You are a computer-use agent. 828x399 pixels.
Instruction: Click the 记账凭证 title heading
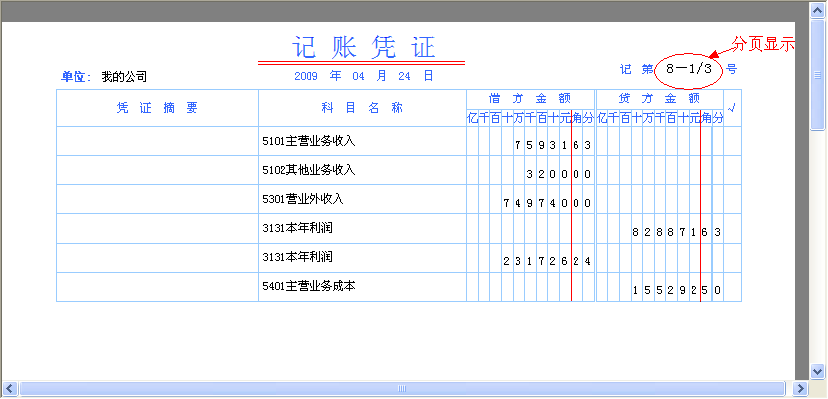[x=363, y=48]
